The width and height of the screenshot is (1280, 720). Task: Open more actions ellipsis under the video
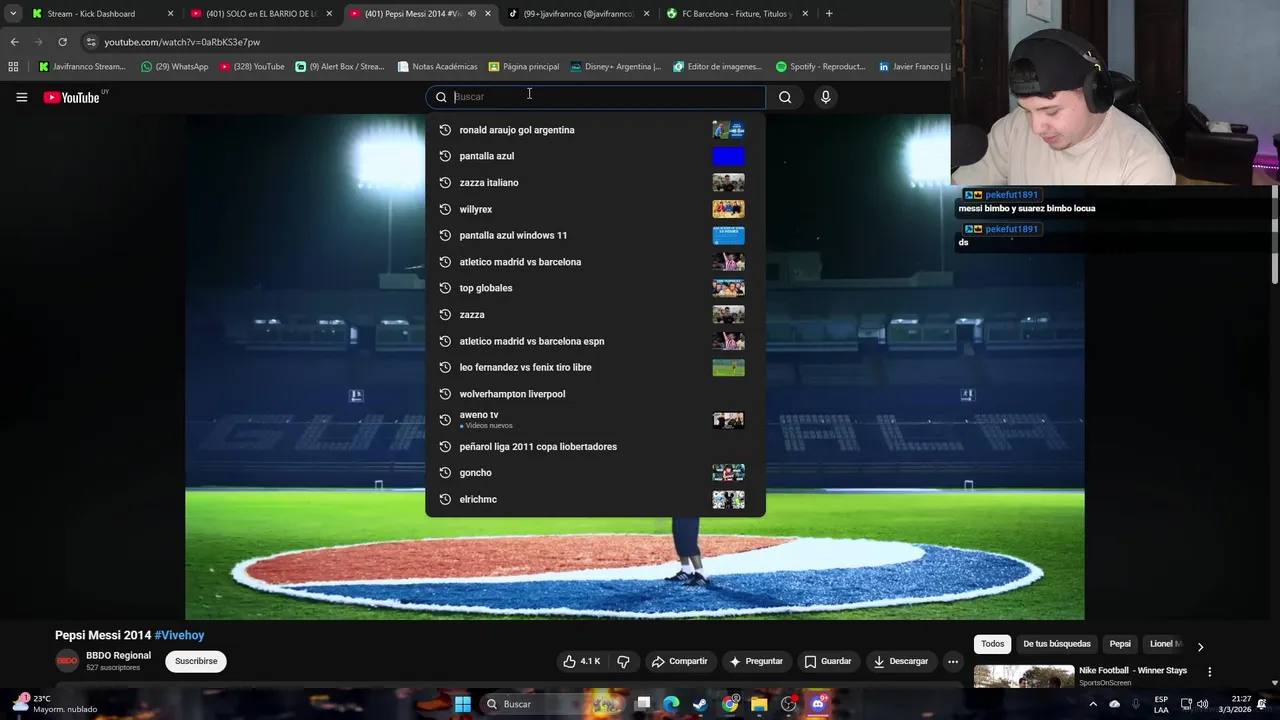pos(953,661)
